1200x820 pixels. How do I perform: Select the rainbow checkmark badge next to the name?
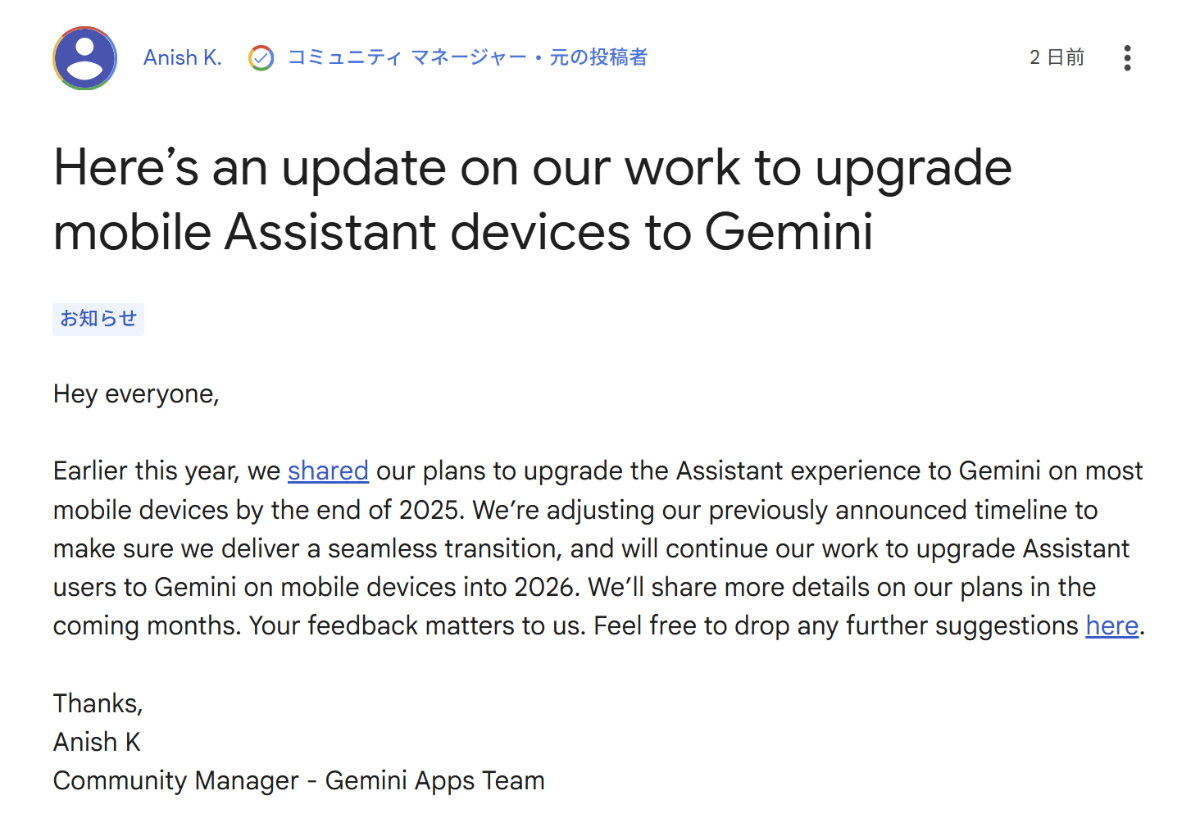tap(261, 57)
